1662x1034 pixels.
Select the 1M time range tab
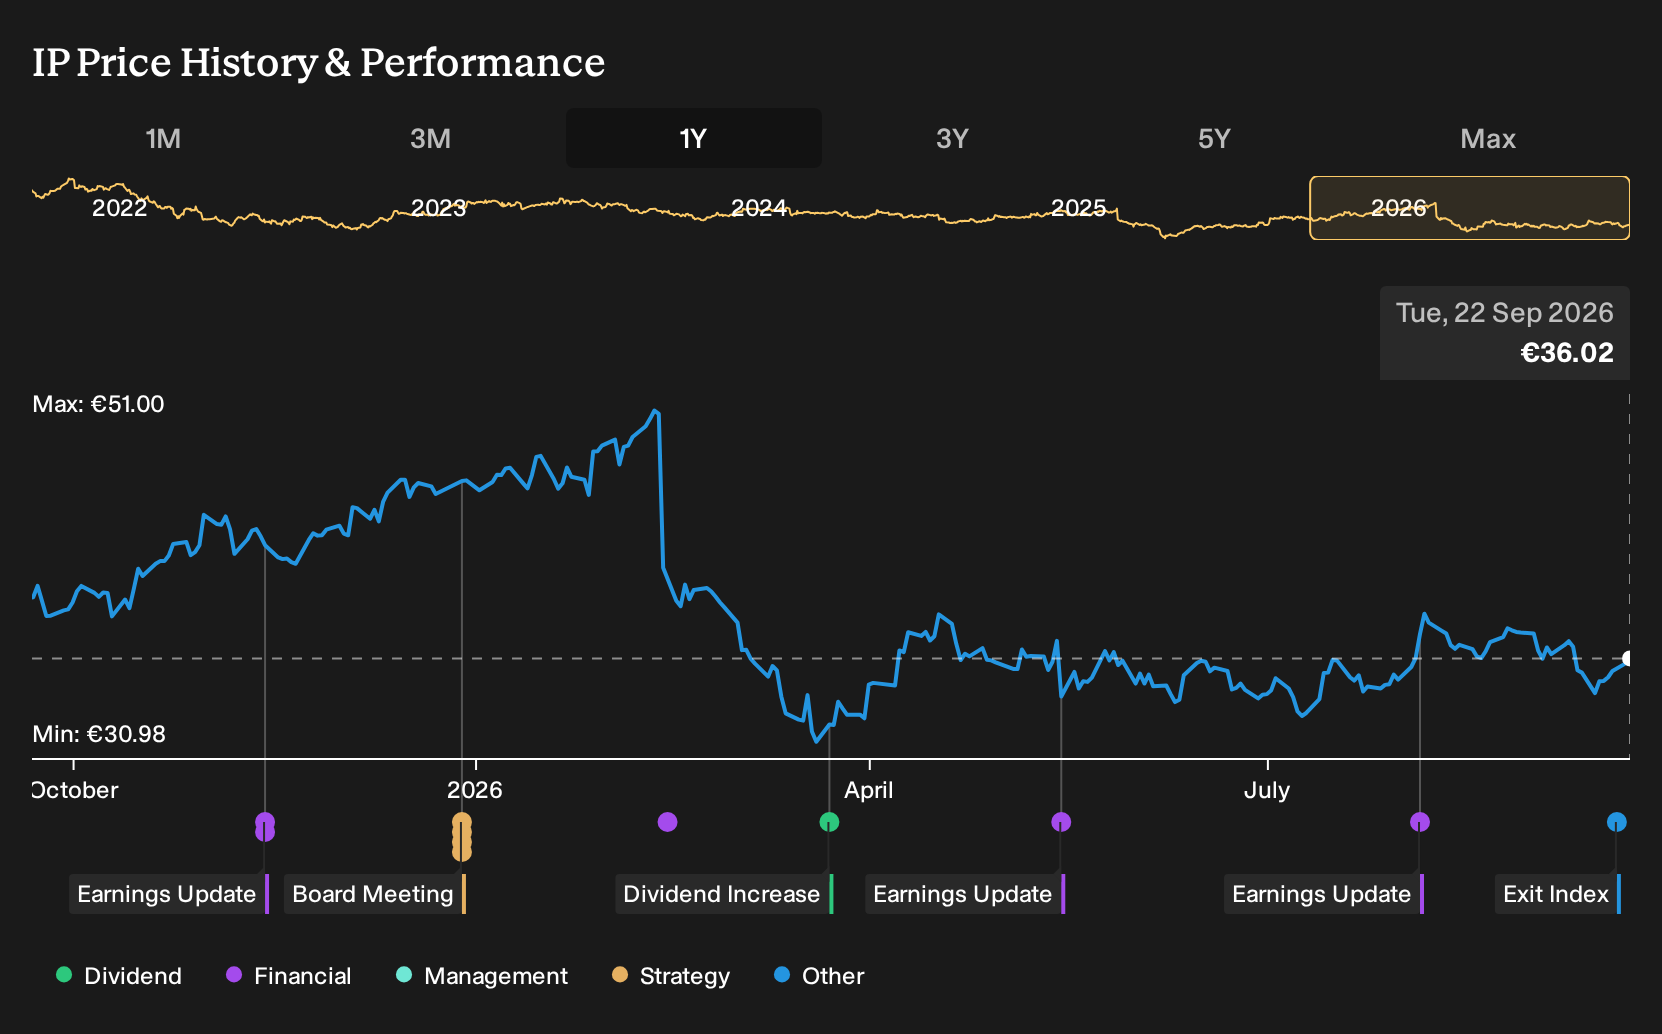point(163,138)
